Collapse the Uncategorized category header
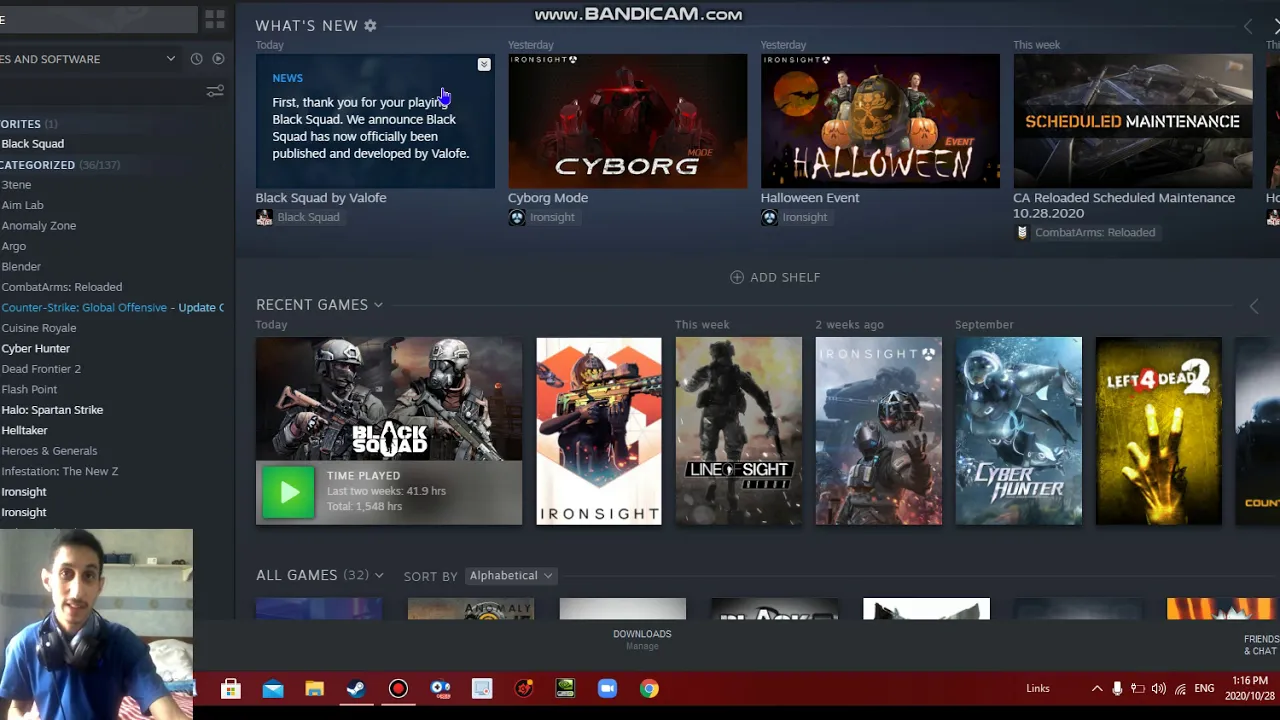Image resolution: width=1280 pixels, height=720 pixels. point(60,165)
